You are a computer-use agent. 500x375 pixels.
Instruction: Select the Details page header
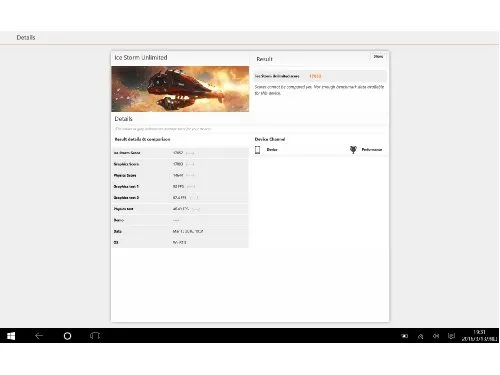click(26, 37)
